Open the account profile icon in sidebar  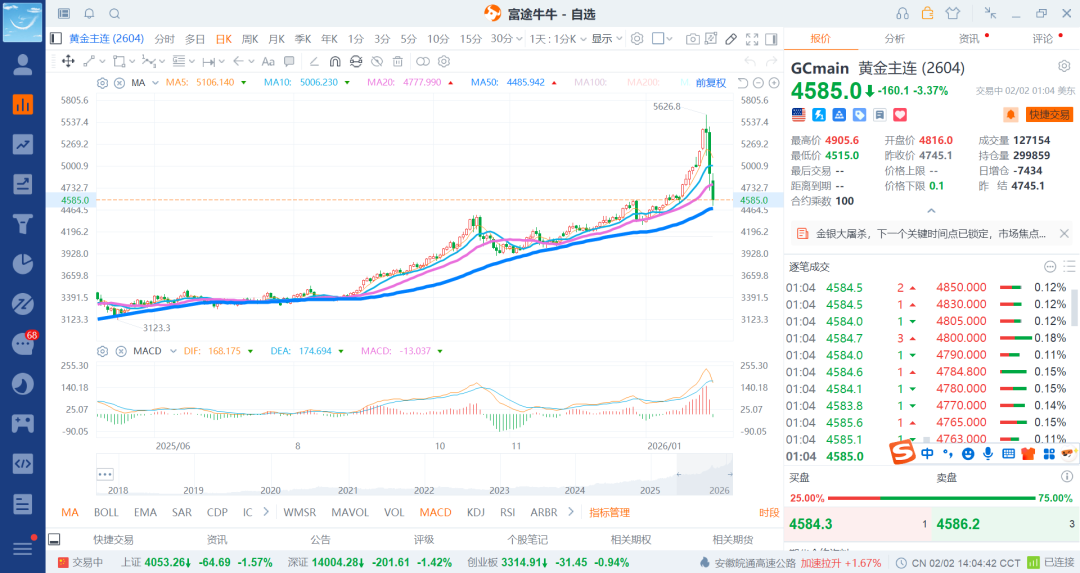(x=23, y=65)
